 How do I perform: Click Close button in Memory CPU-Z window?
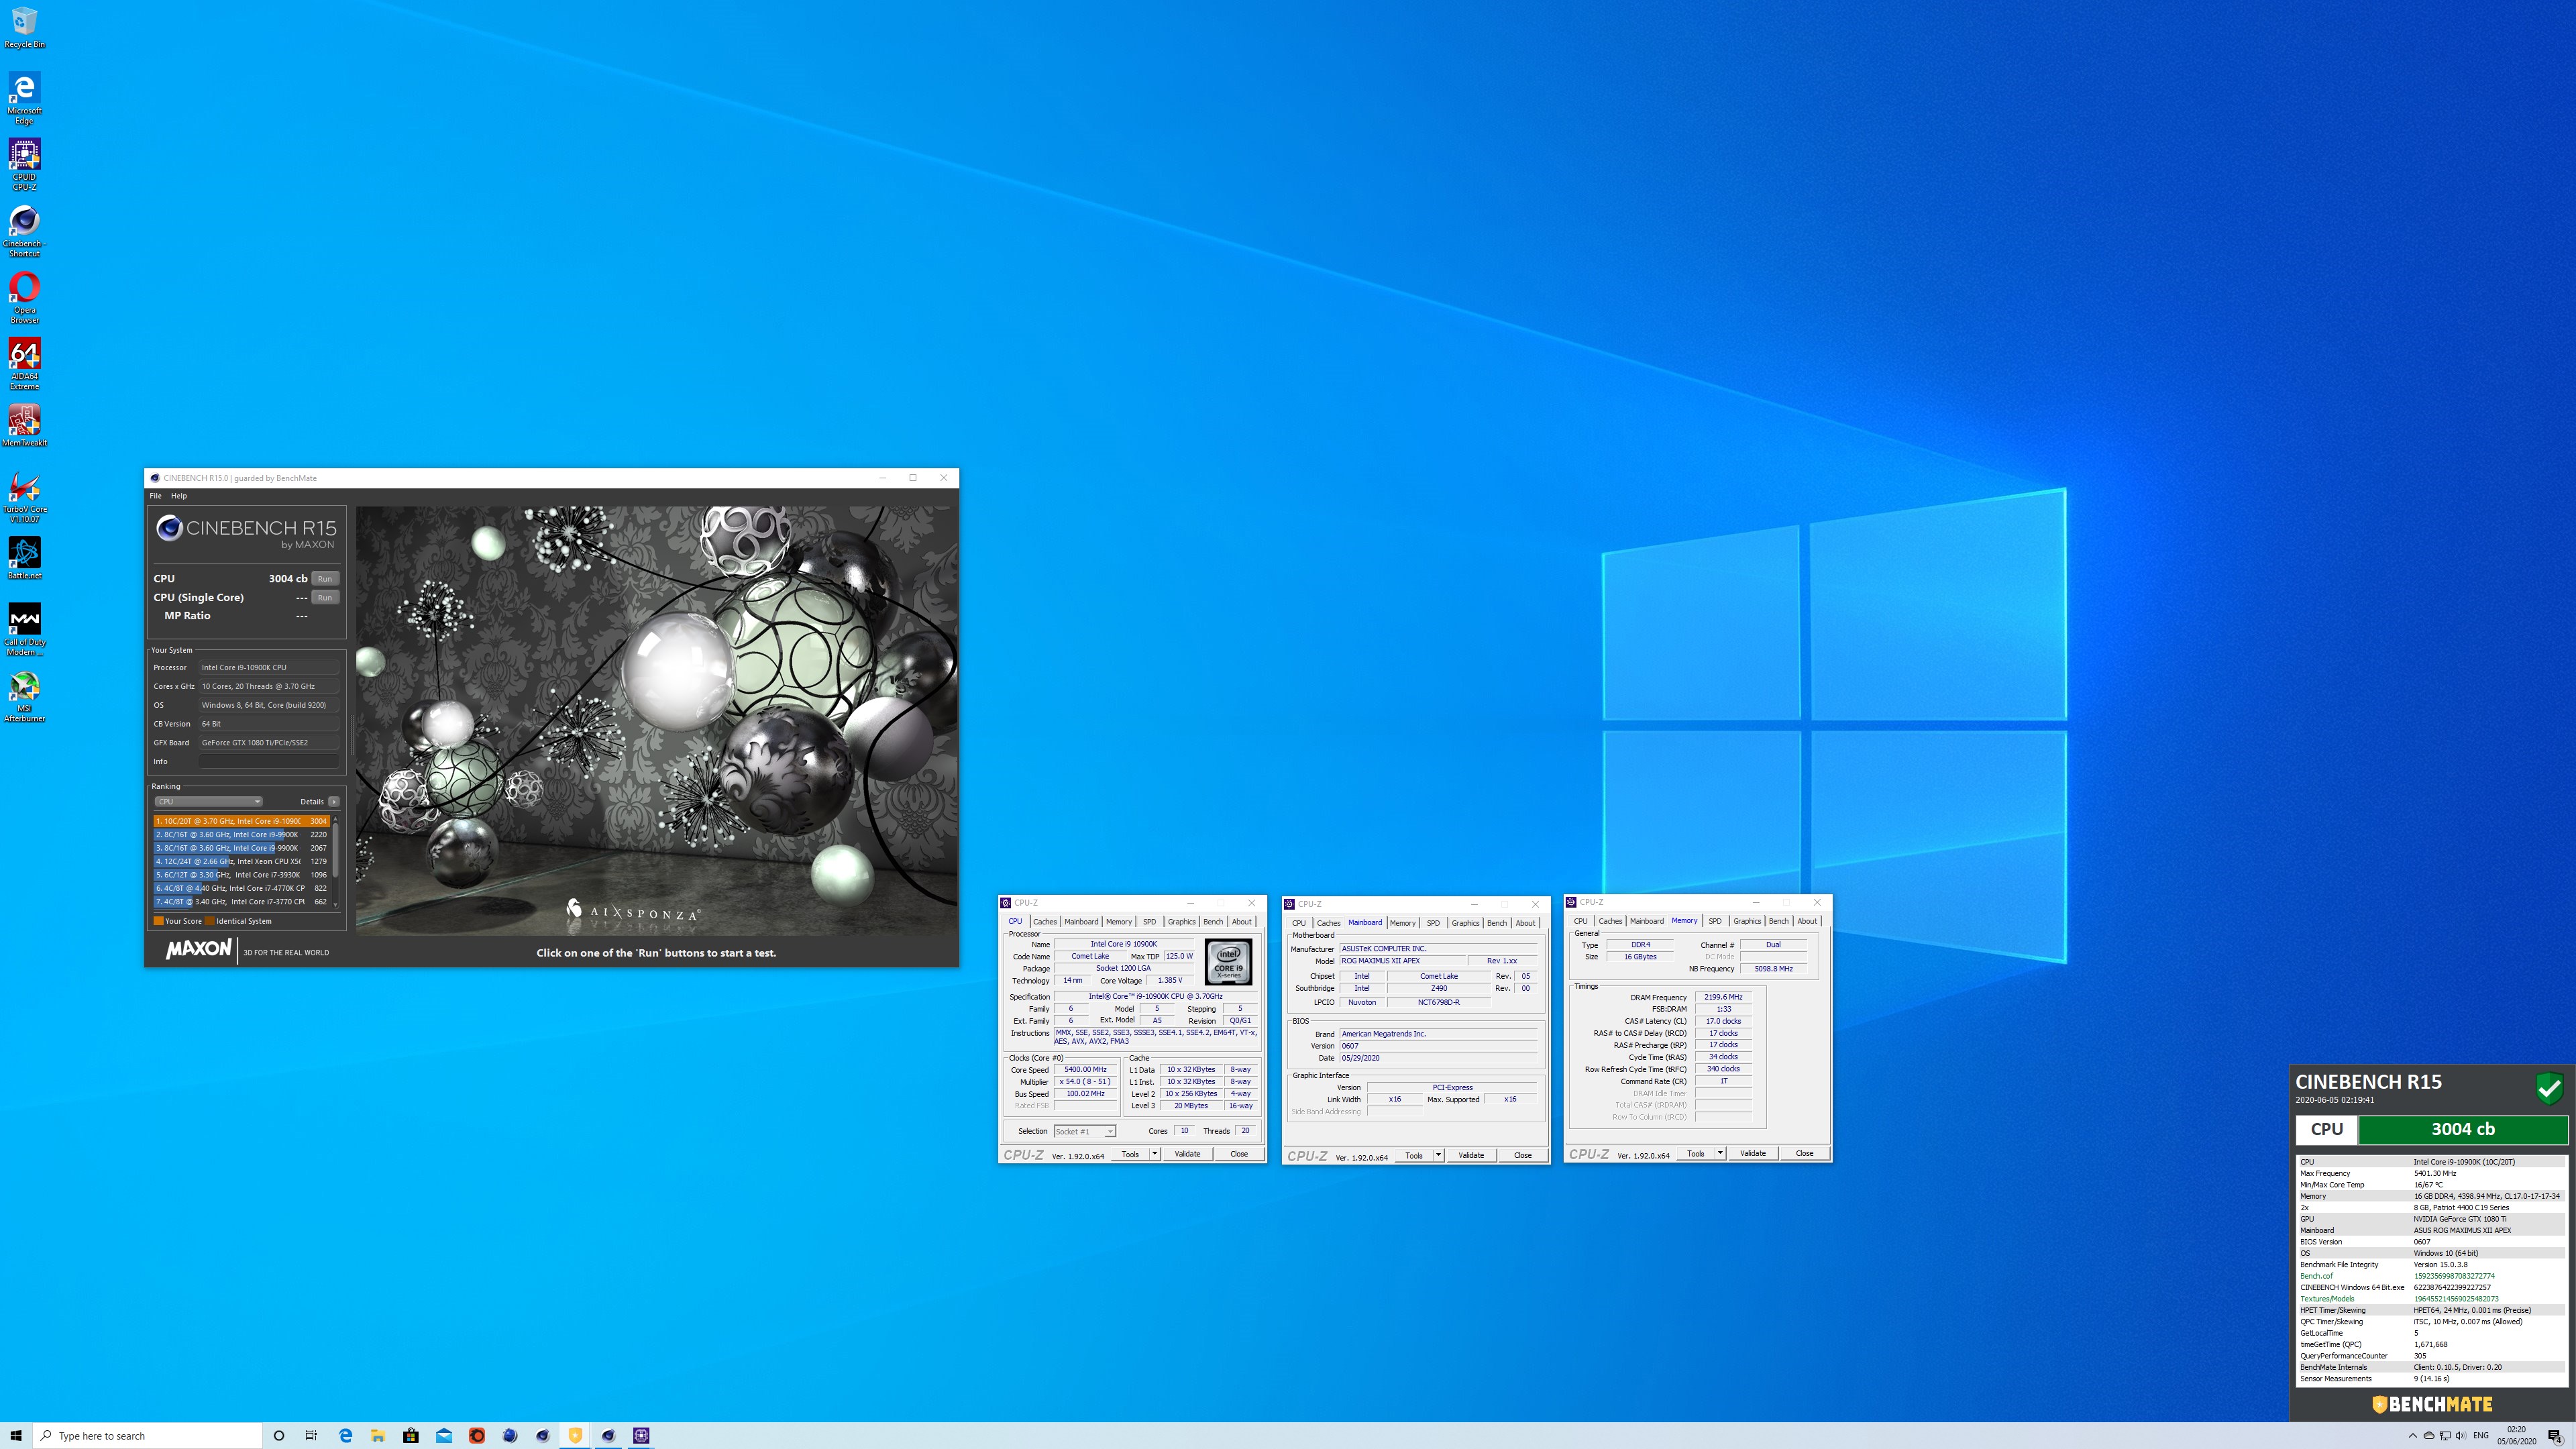[1804, 1153]
